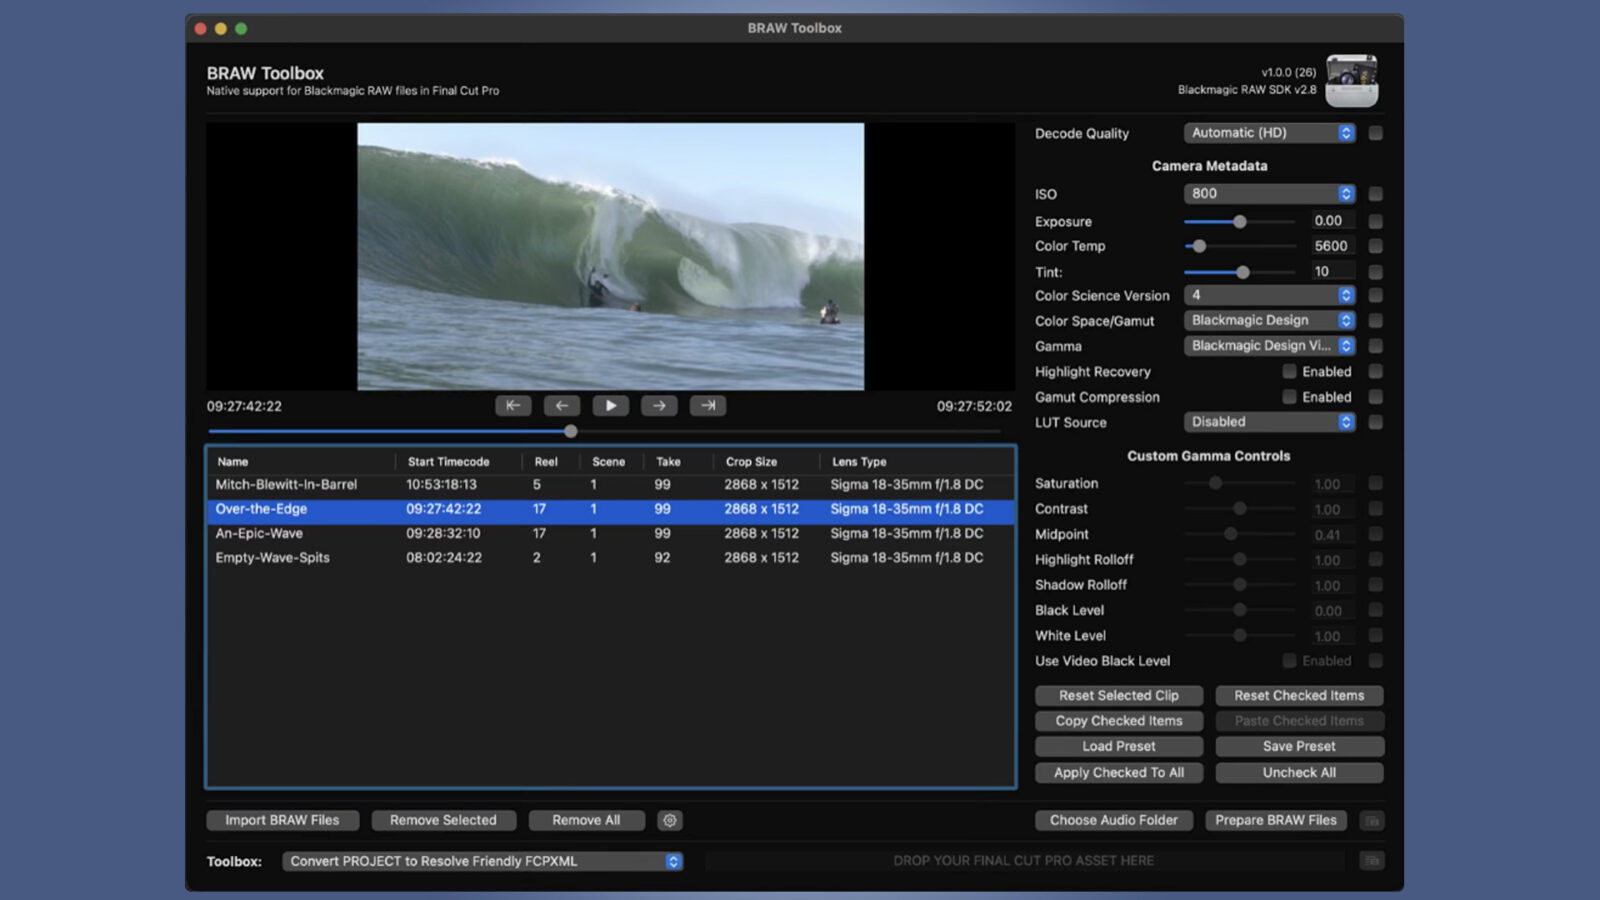Click Remove All button

[x=586, y=820]
